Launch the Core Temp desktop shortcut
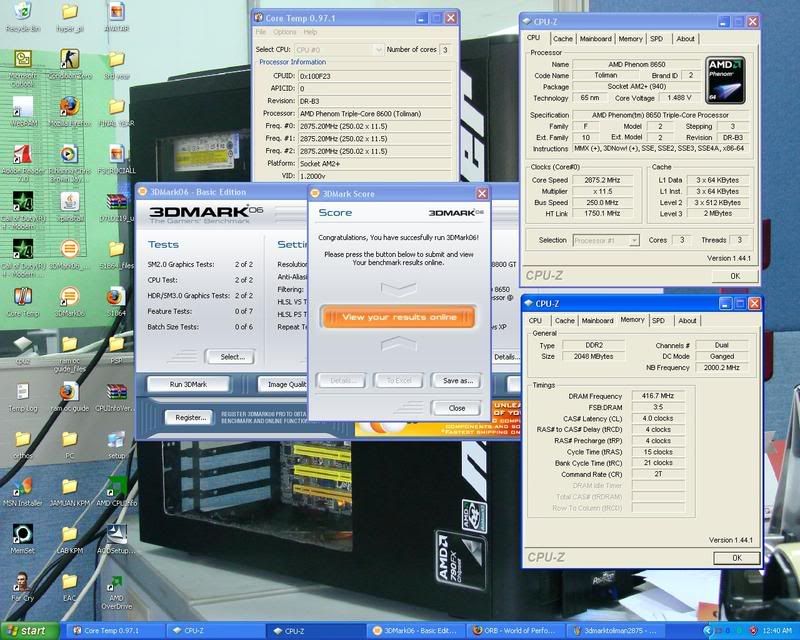The image size is (800, 640). (x=21, y=297)
